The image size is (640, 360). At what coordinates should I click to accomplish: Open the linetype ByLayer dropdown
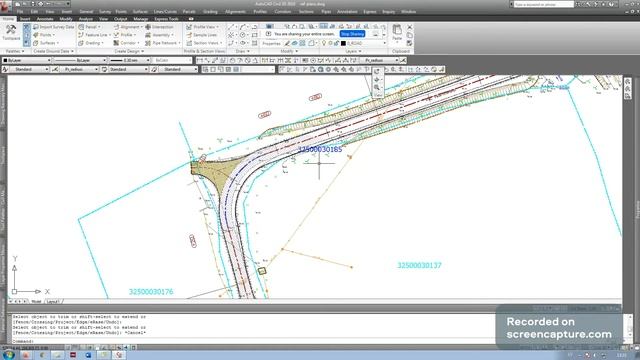click(80, 60)
